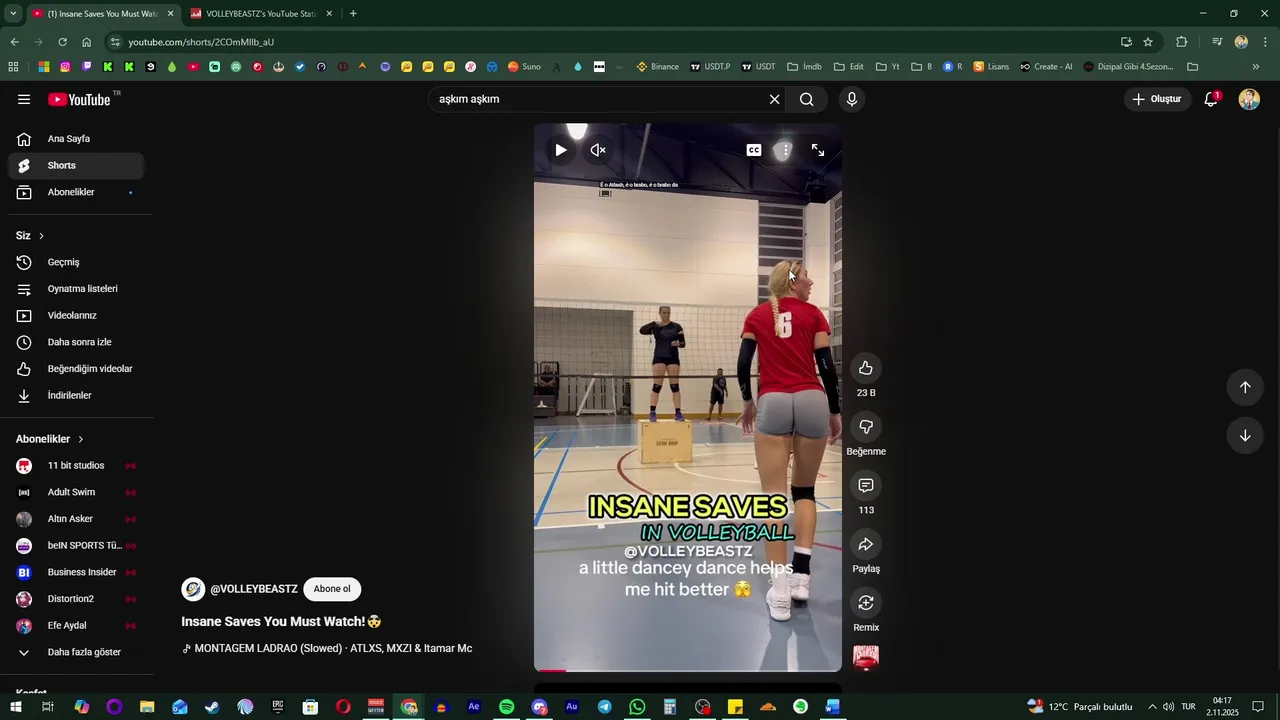This screenshot has height=720, width=1280.
Task: Expand the Abonelikler subscriptions header
Action: [x=50, y=439]
